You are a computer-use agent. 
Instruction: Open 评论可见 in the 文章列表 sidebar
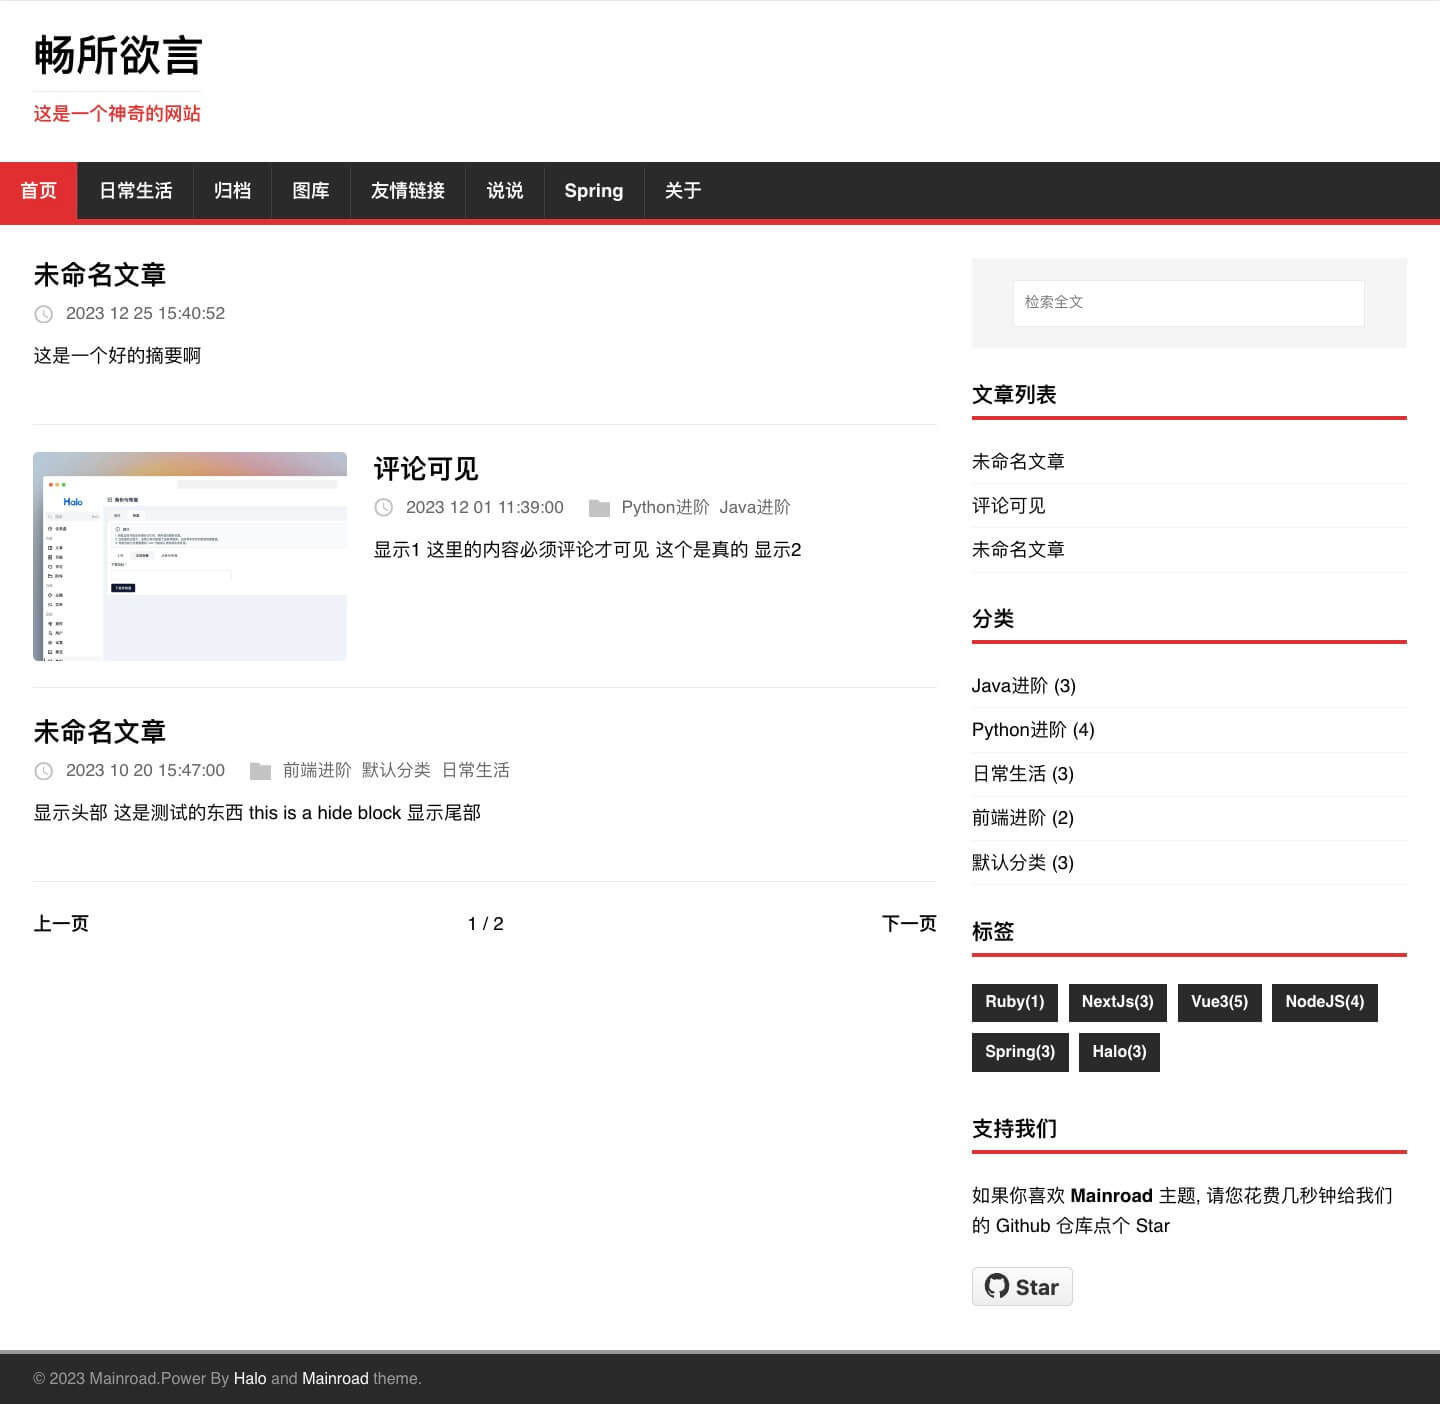pos(1008,506)
